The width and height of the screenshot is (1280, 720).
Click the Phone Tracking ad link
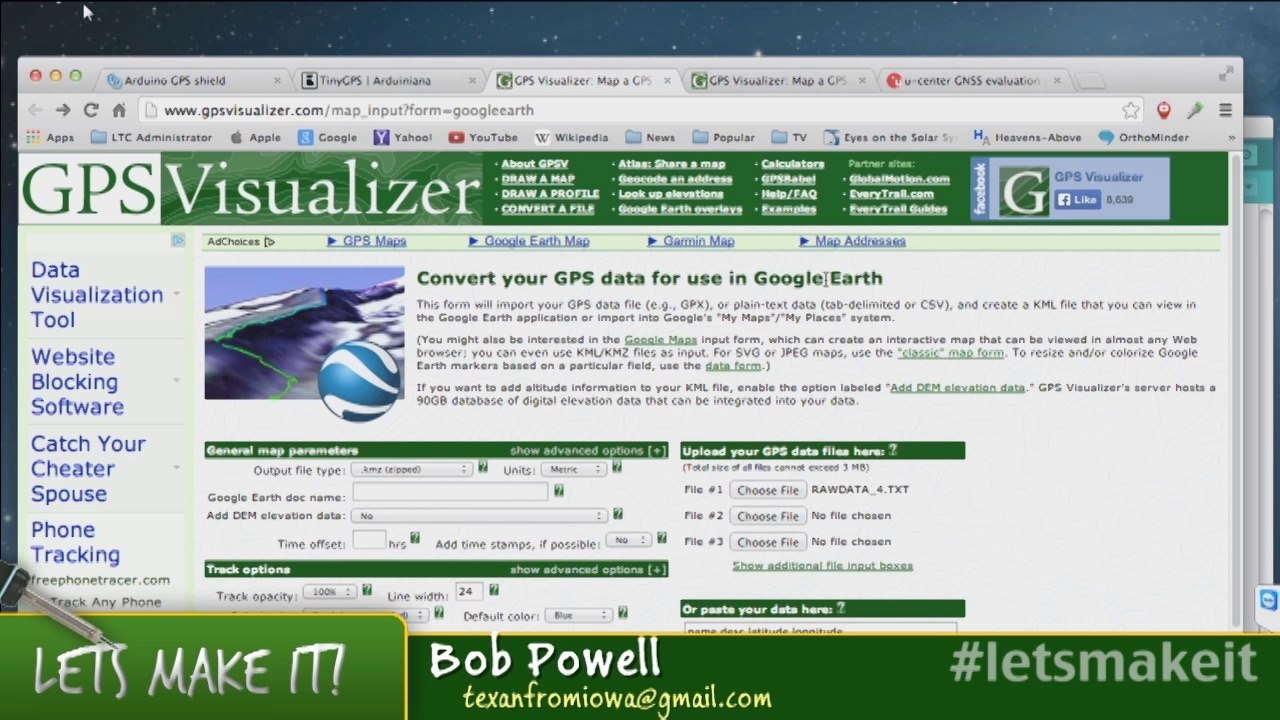point(75,542)
